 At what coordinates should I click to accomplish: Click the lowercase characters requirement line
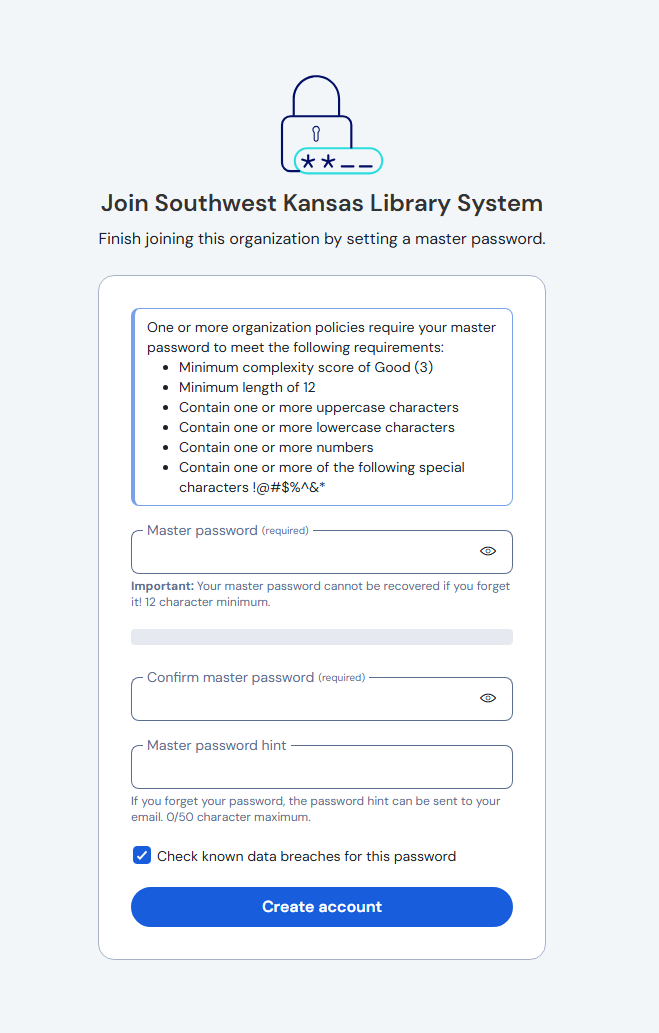coord(316,427)
